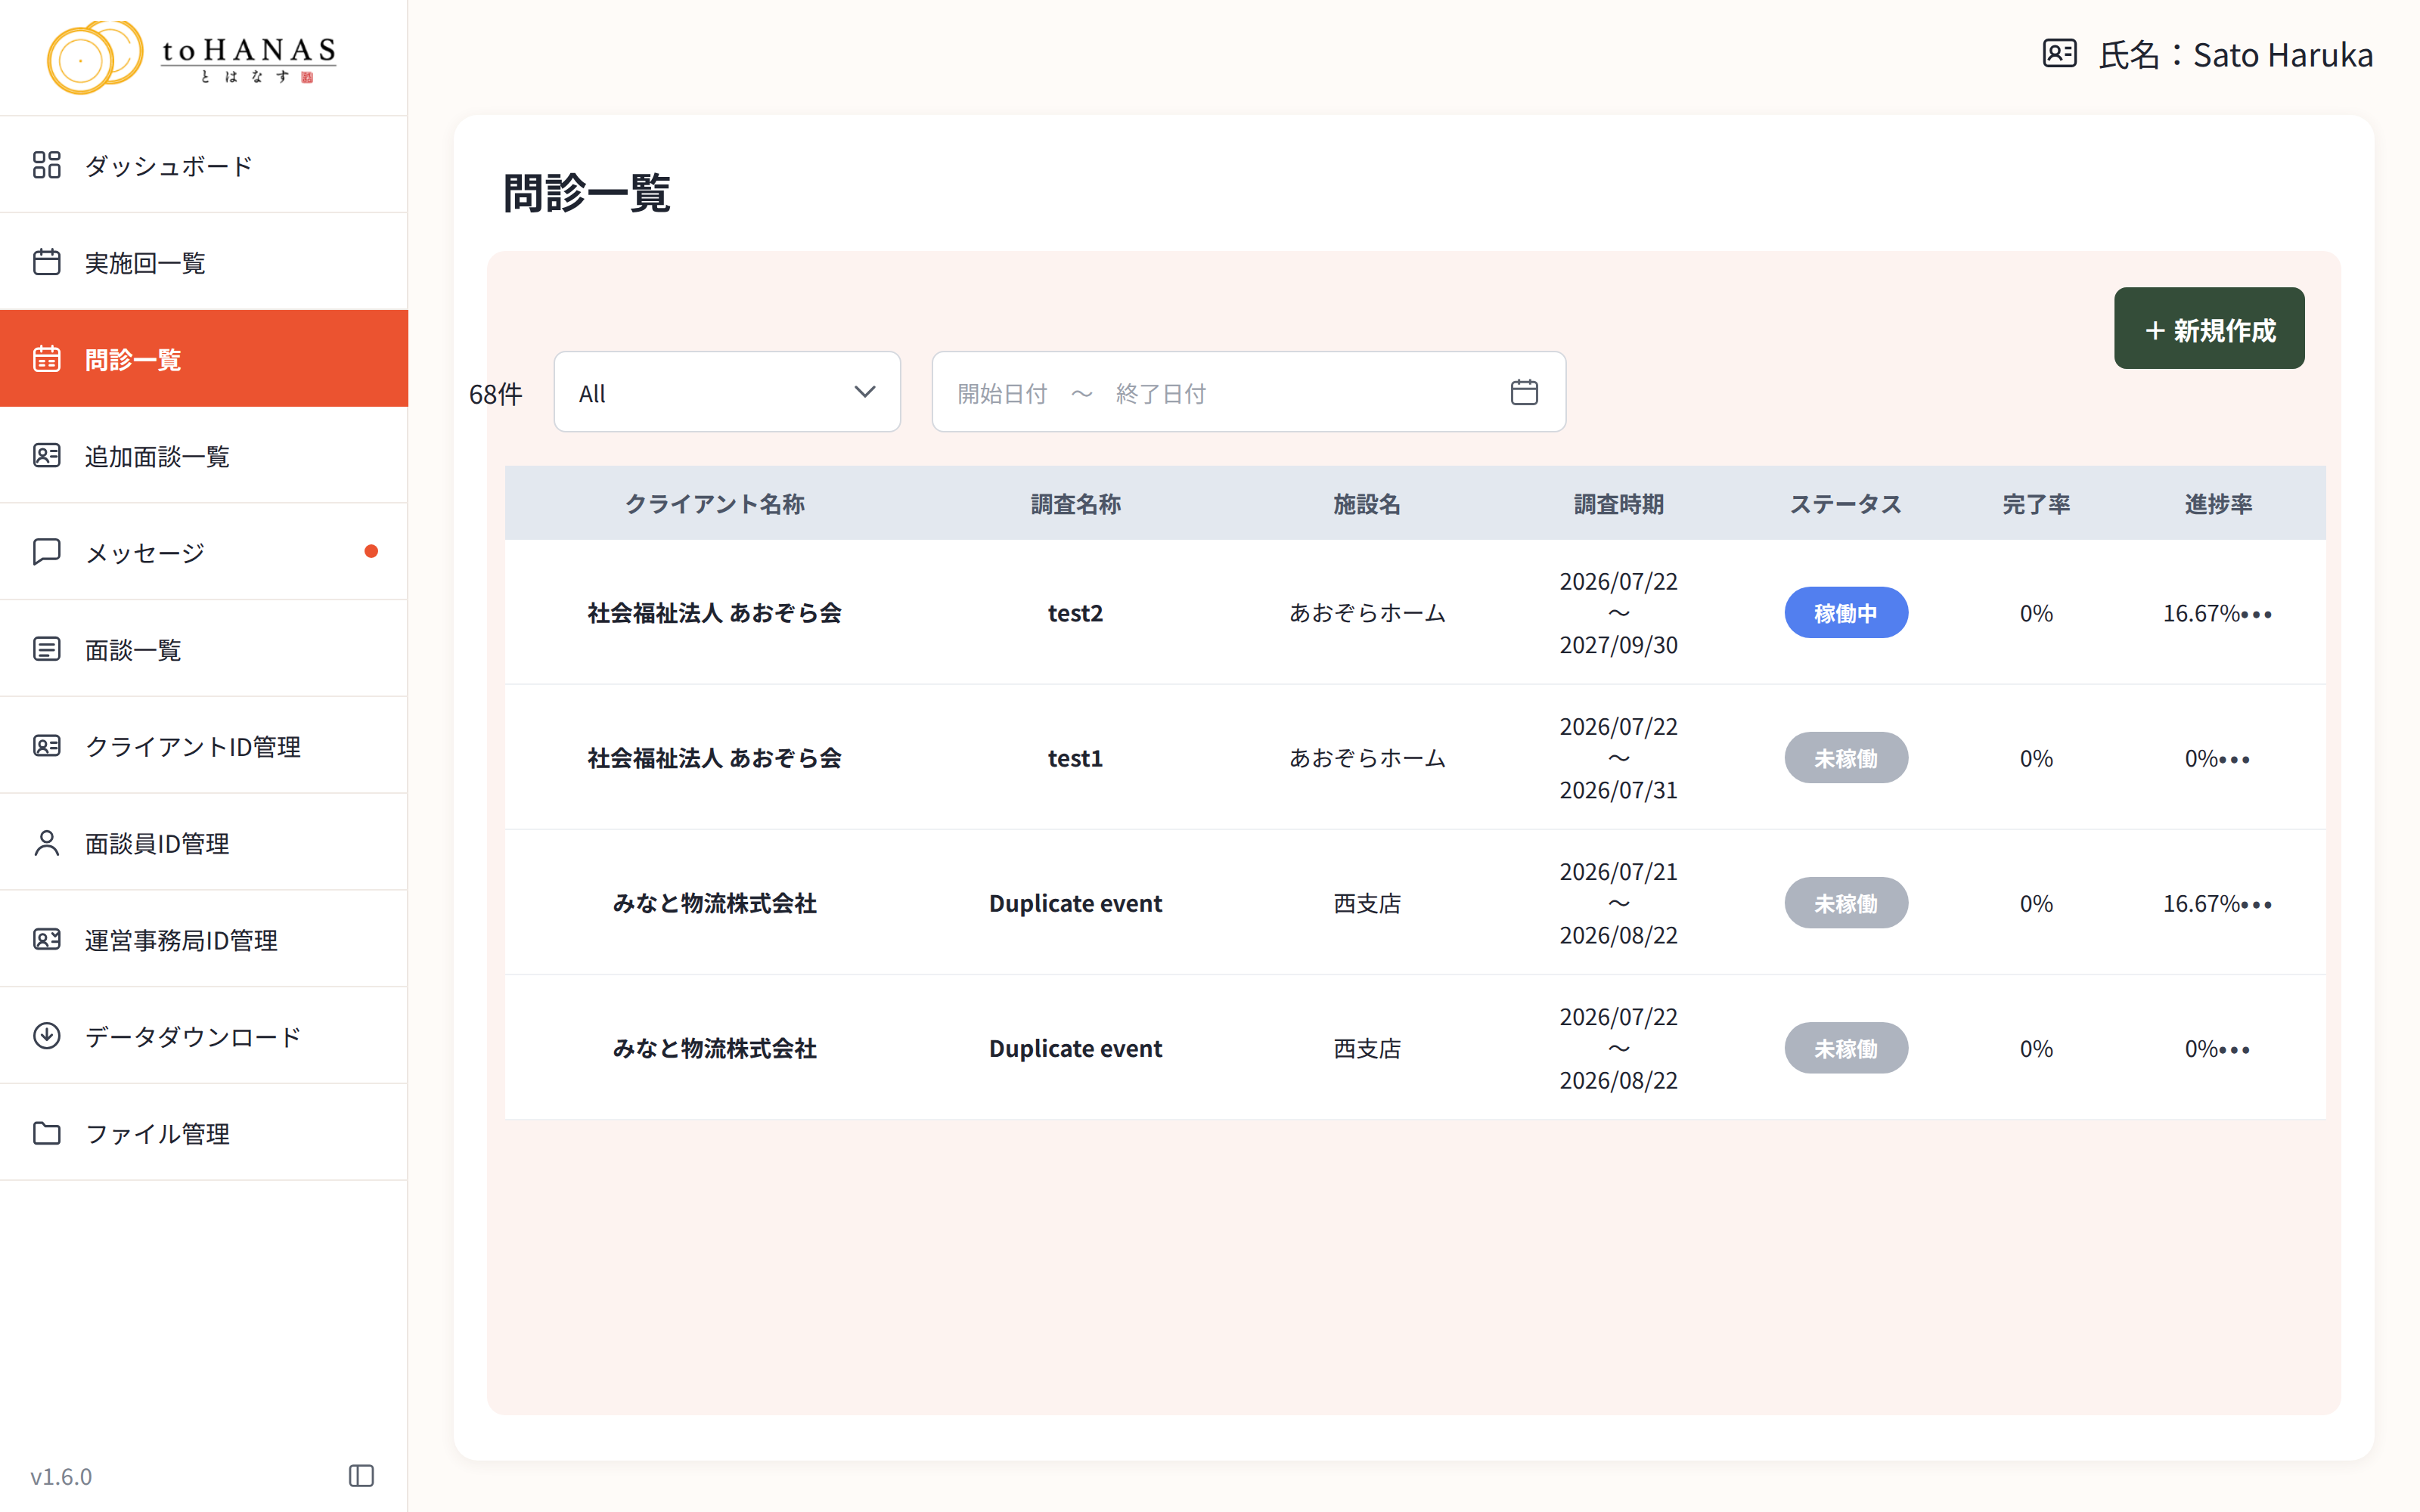Screen dimensions: 2420x1512
Task: Open the row menu for the last Duplicate event
Action: click(x=2234, y=1050)
